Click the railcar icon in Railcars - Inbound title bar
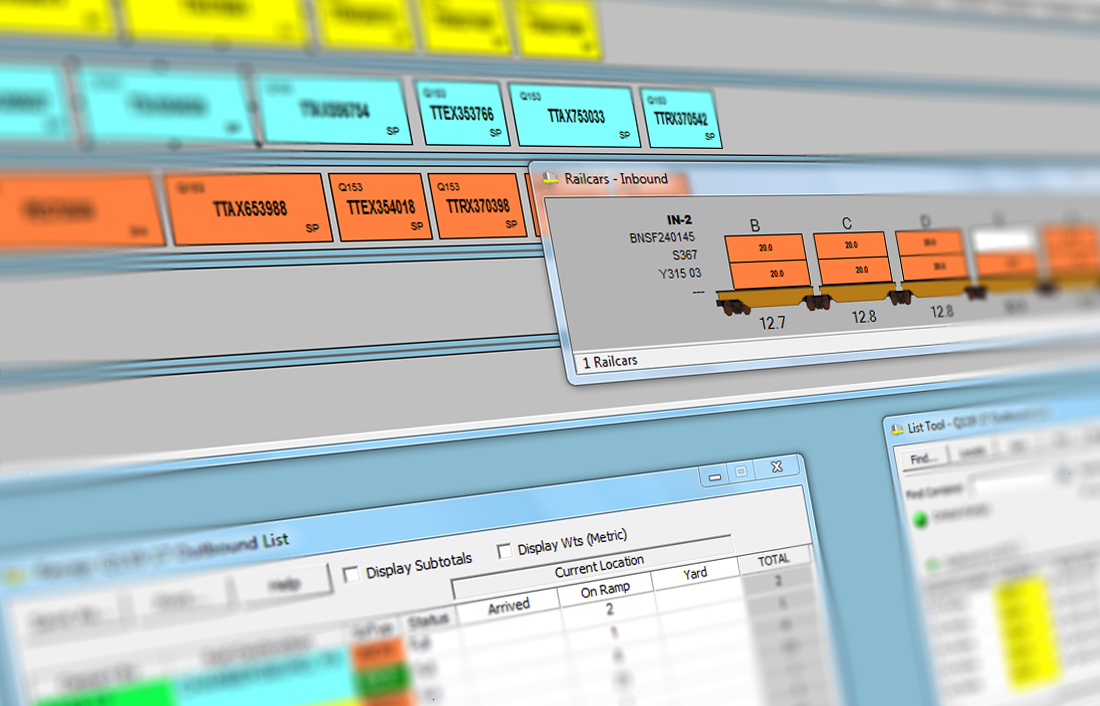This screenshot has height=706, width=1100. point(551,176)
